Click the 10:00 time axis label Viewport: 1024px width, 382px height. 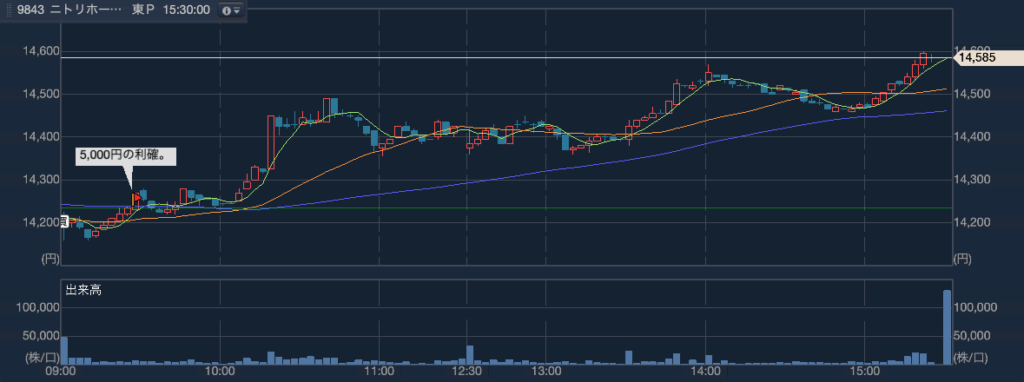pyautogui.click(x=220, y=373)
